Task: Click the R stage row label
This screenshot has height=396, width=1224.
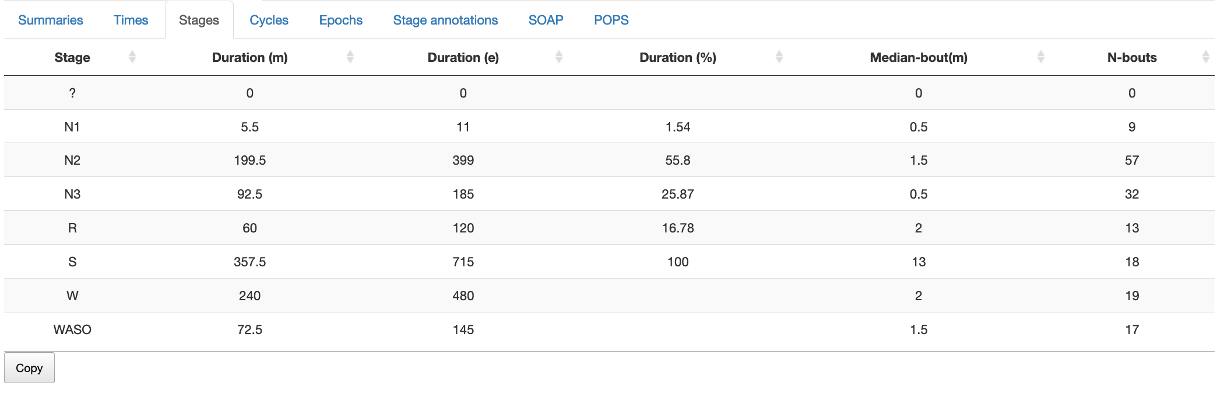Action: click(x=72, y=228)
